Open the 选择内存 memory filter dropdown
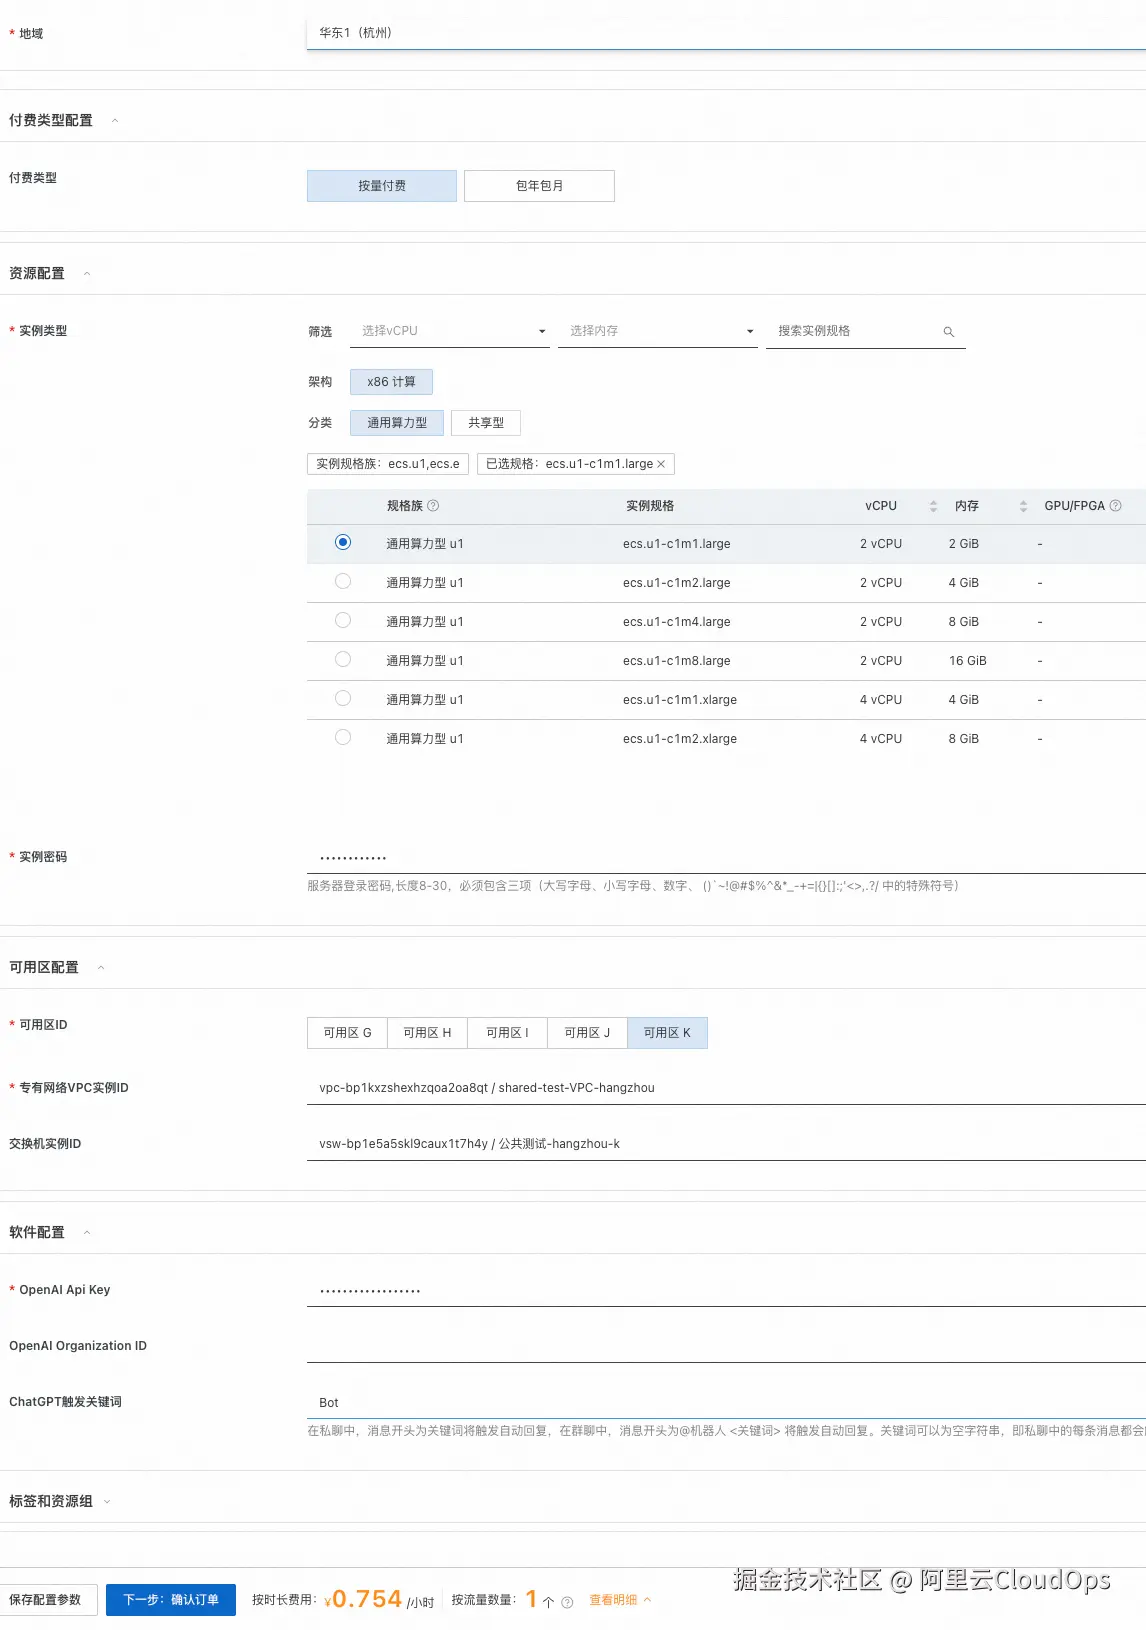This screenshot has height=1630, width=1146. (658, 331)
